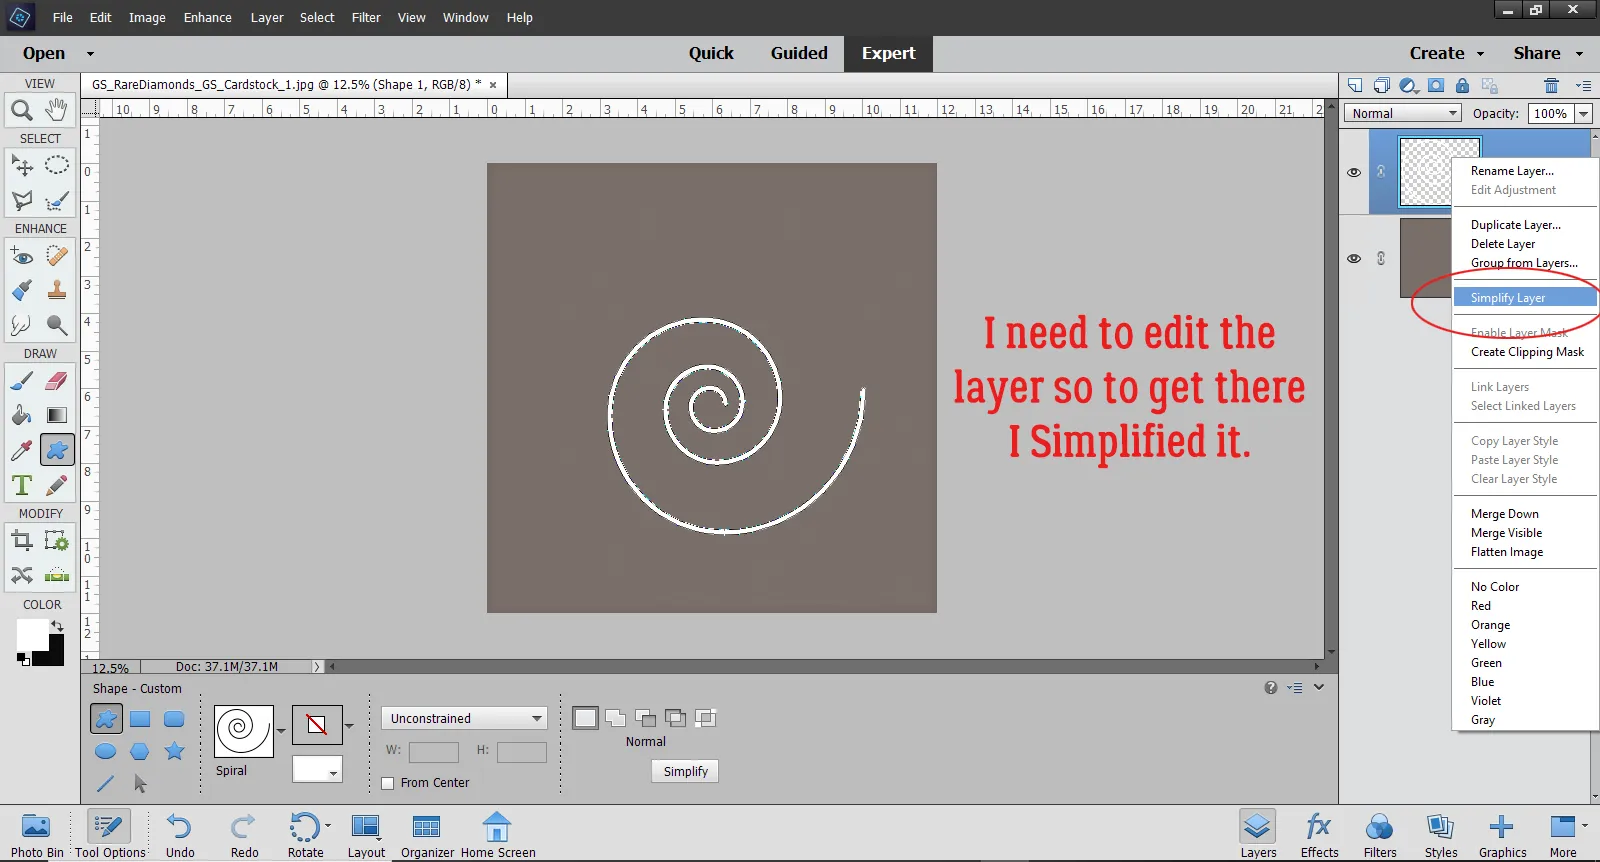
Task: Toggle visibility of the bottom background layer
Action: coord(1354,258)
